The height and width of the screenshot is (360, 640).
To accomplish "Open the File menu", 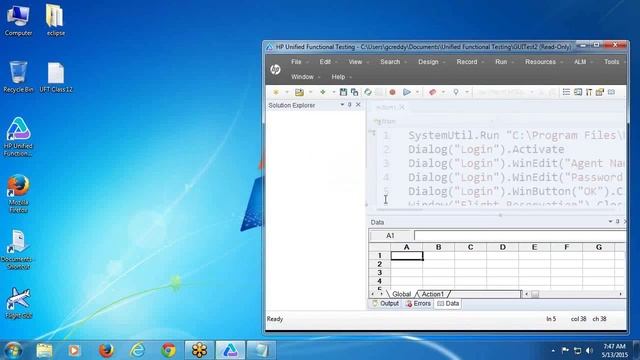I will pos(296,62).
